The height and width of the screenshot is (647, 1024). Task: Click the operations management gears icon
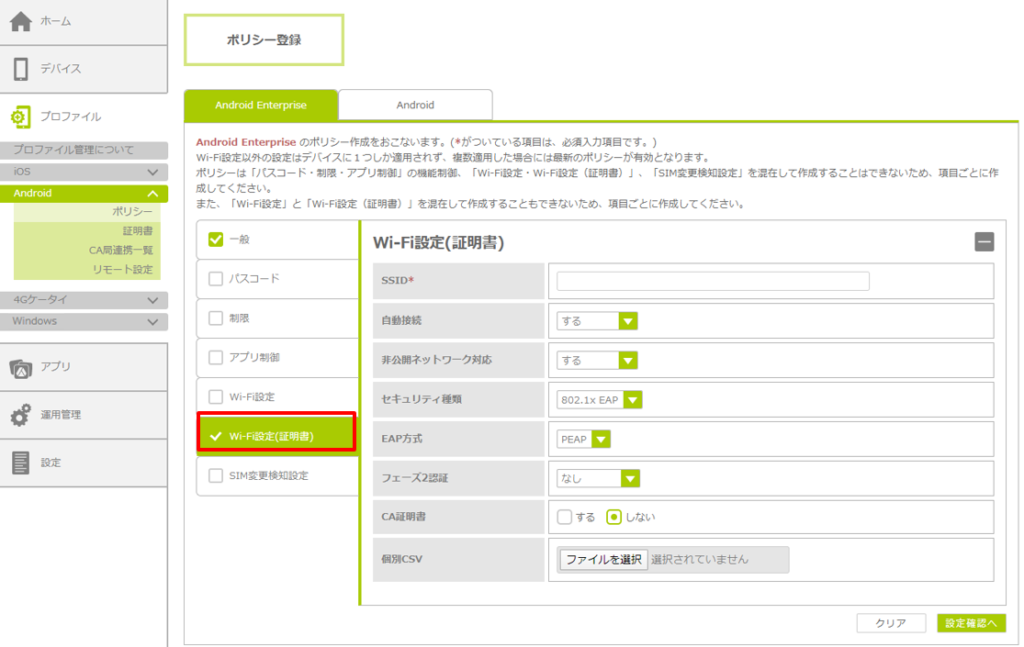pyautogui.click(x=21, y=415)
